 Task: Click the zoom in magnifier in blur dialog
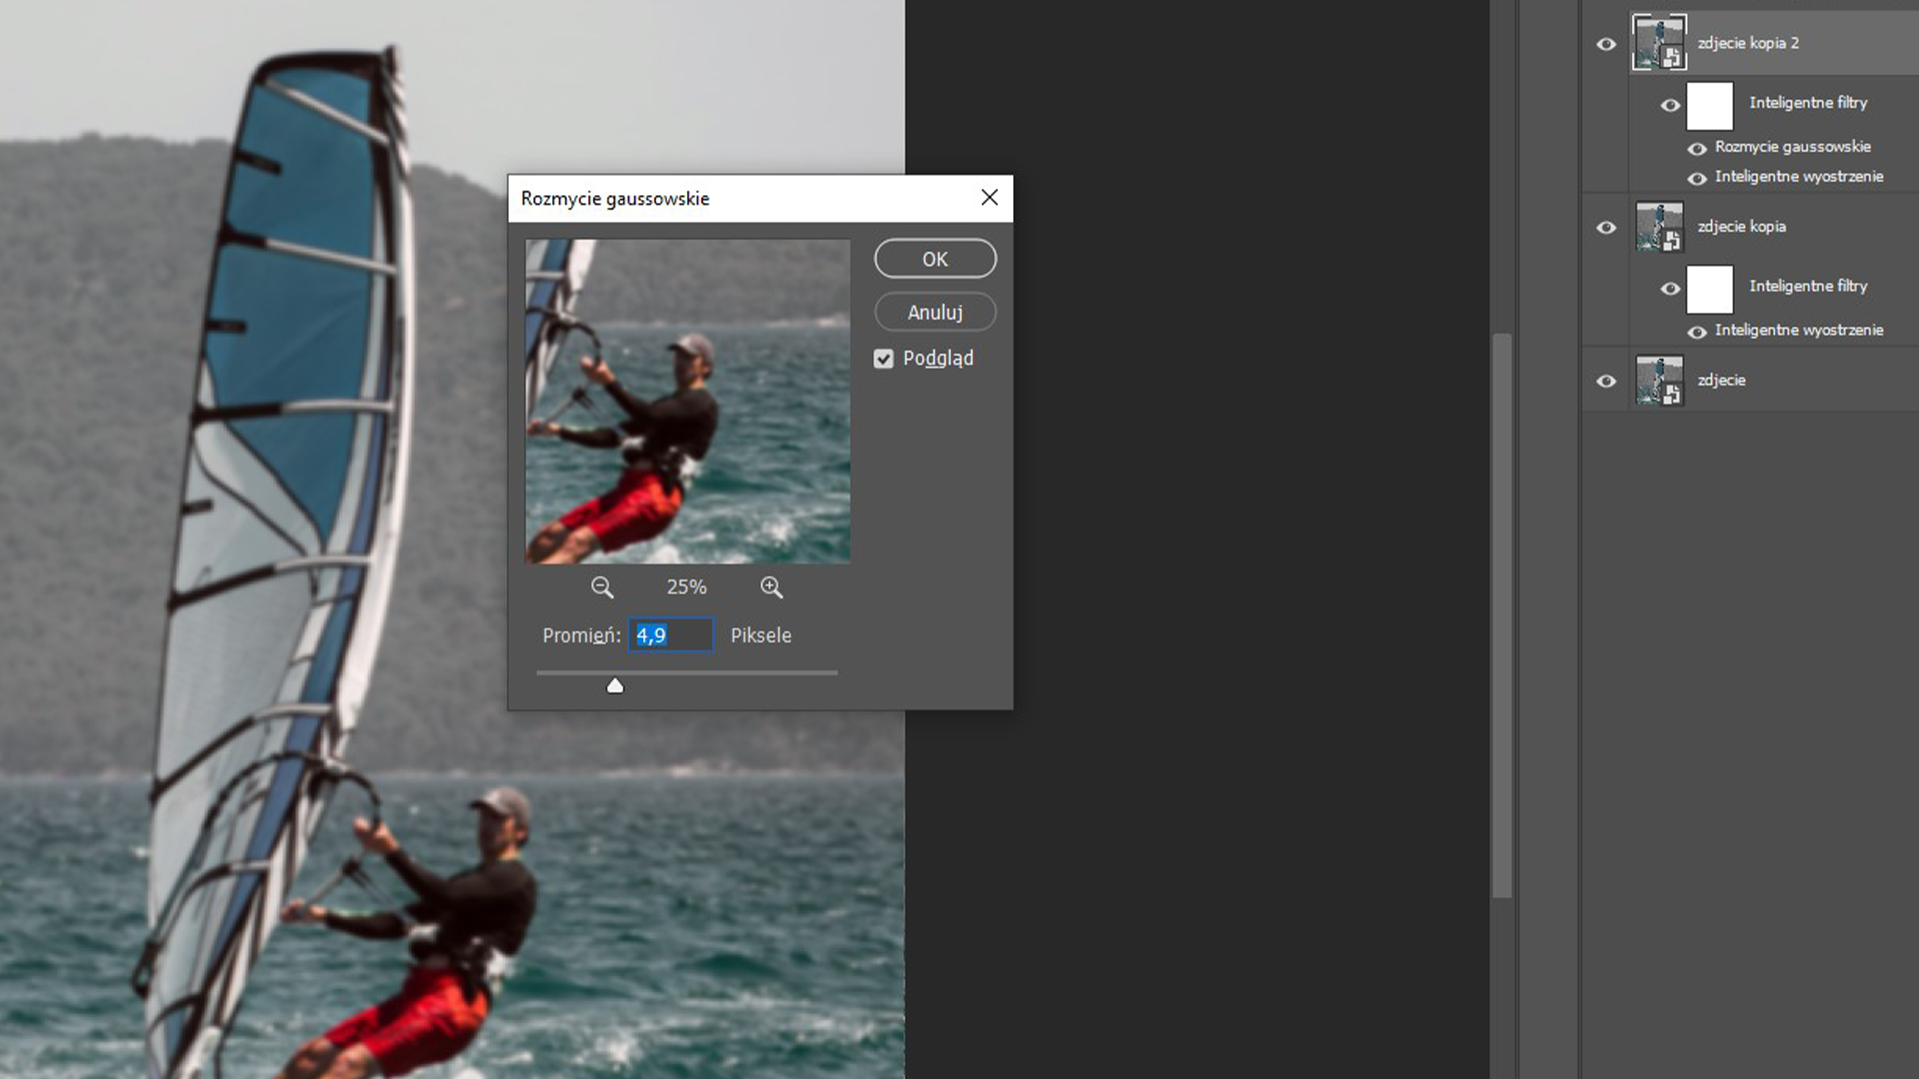click(x=771, y=587)
